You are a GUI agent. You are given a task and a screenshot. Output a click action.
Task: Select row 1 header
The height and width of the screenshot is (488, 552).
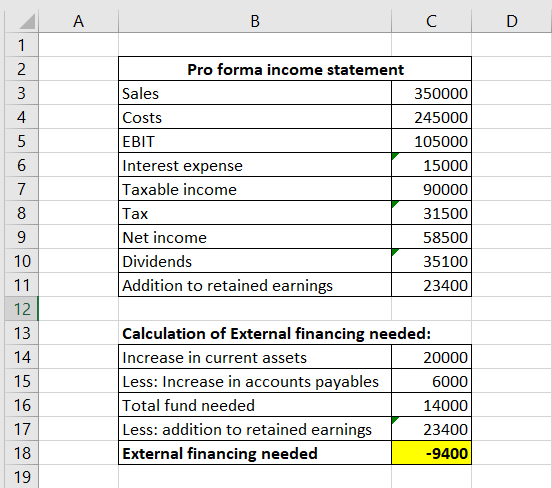click(x=21, y=45)
